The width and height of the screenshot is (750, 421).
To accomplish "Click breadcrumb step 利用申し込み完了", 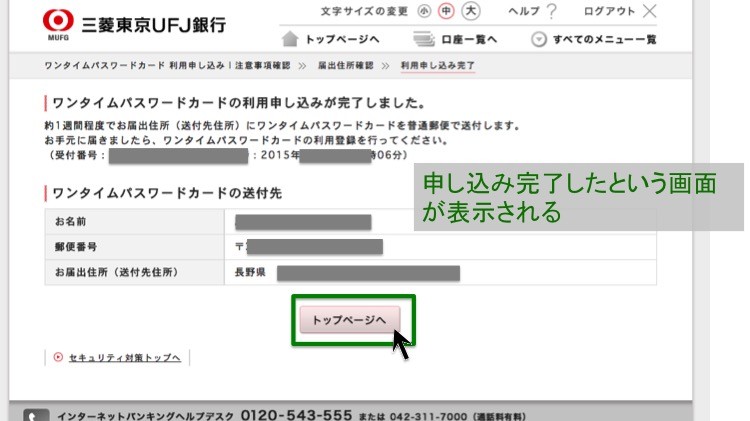I will pos(438,66).
